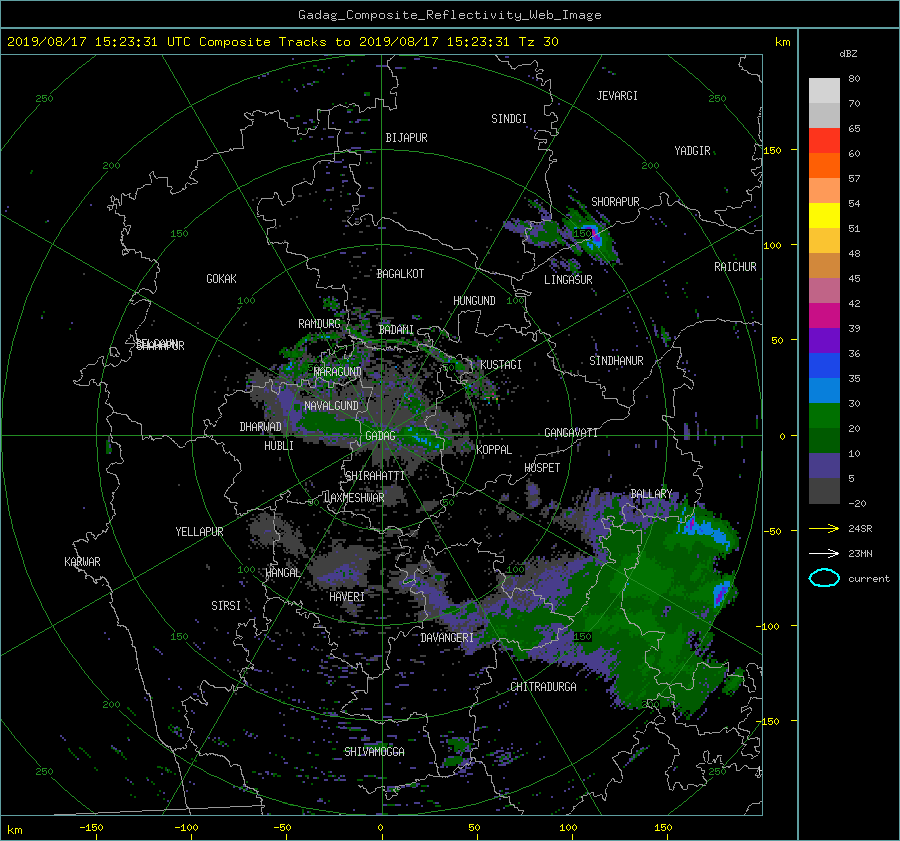Pick the light blue 30-35 dBZ color block

point(824,390)
